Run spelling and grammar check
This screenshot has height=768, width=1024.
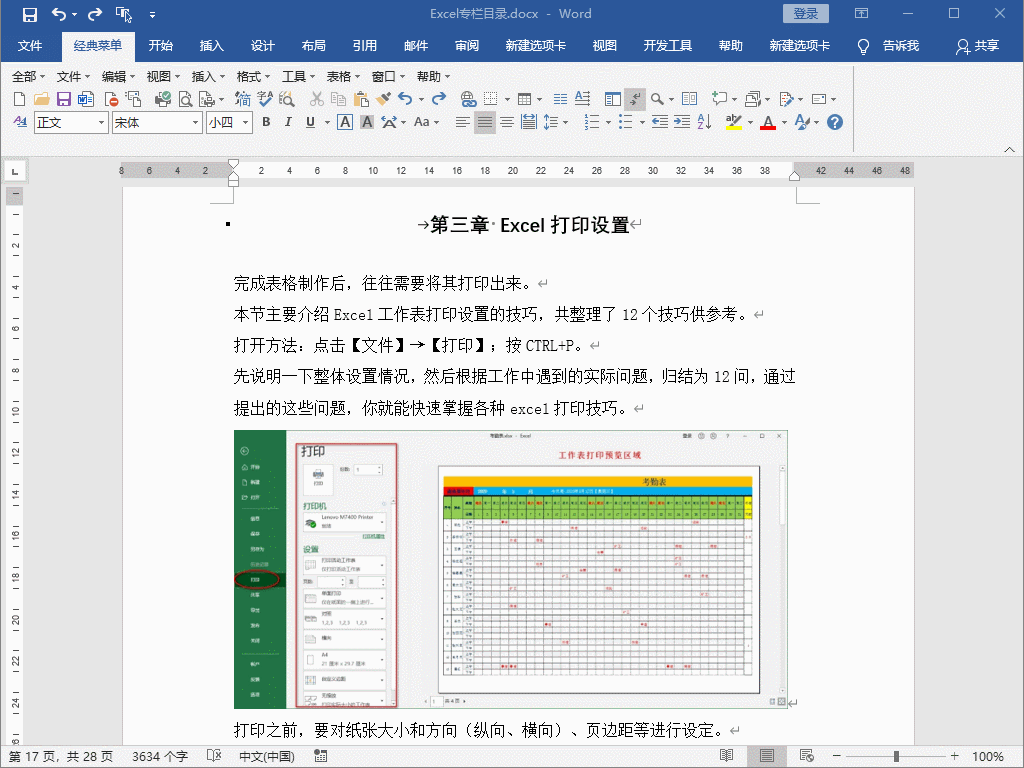tap(264, 99)
